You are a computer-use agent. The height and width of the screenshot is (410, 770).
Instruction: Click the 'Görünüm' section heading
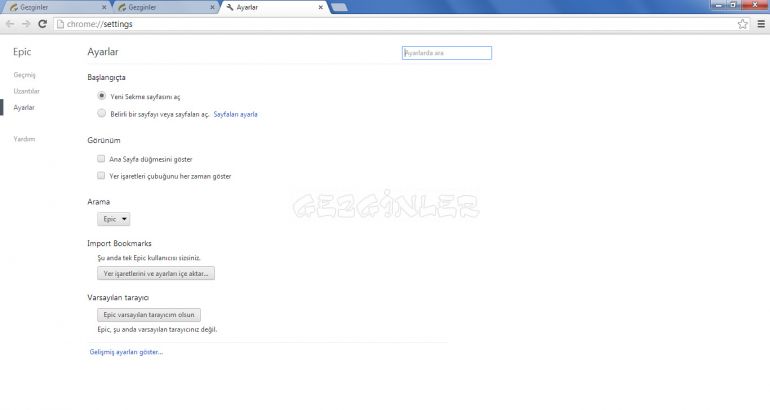click(x=104, y=140)
